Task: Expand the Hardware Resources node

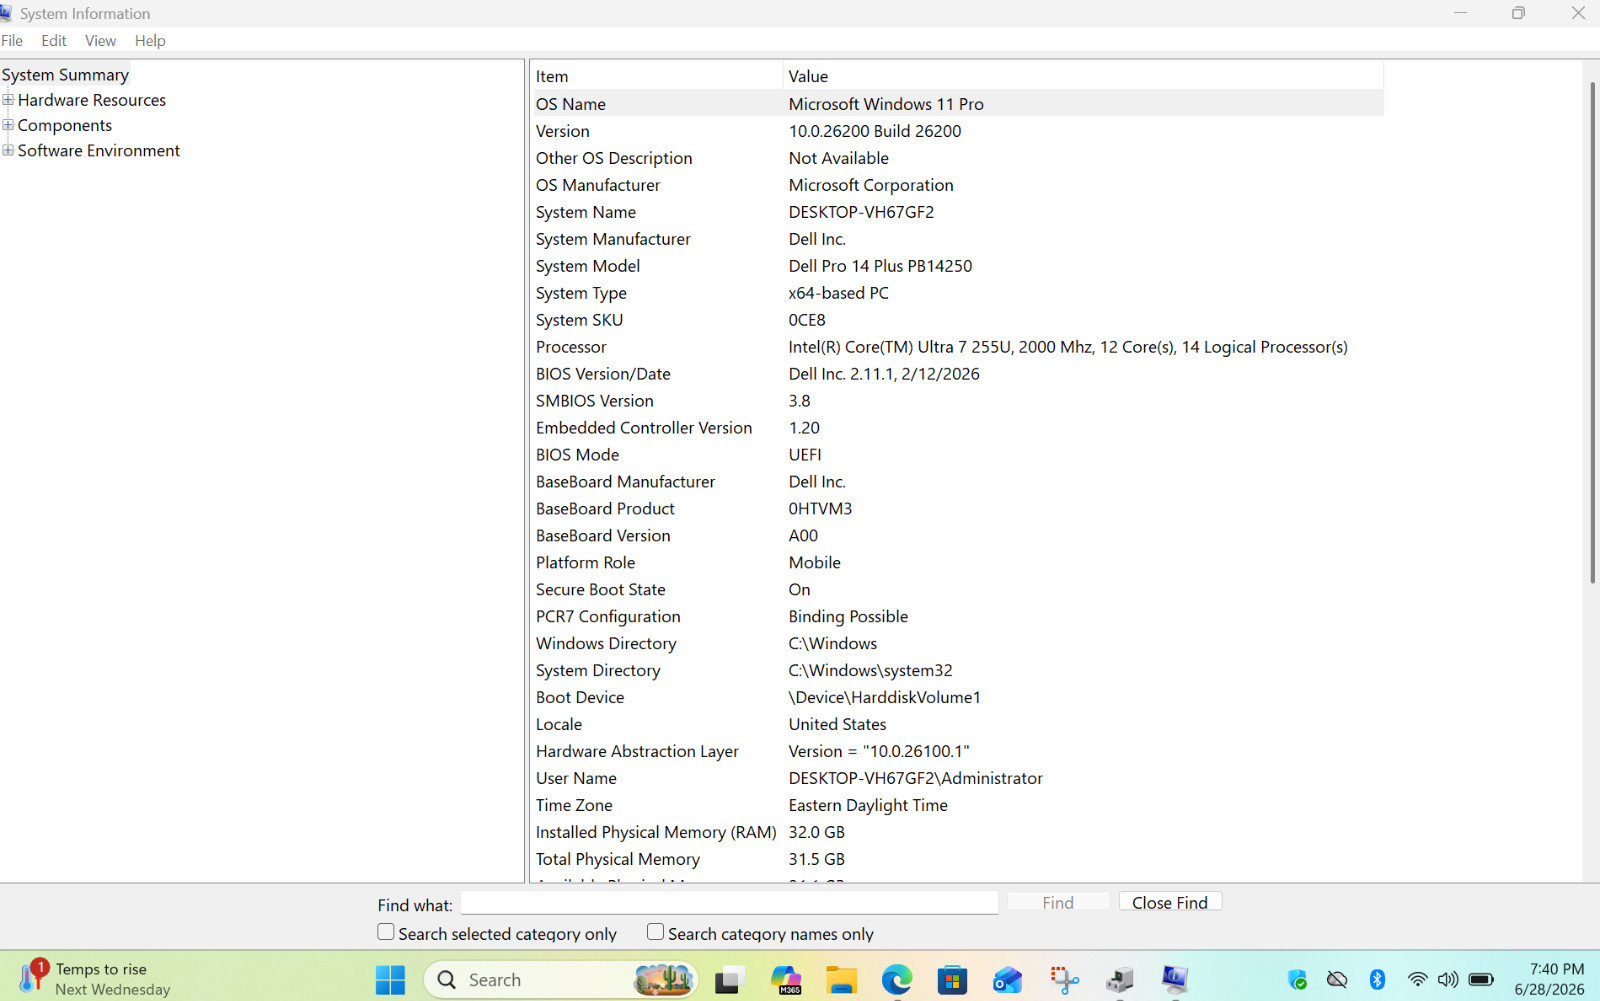Action: tap(8, 100)
